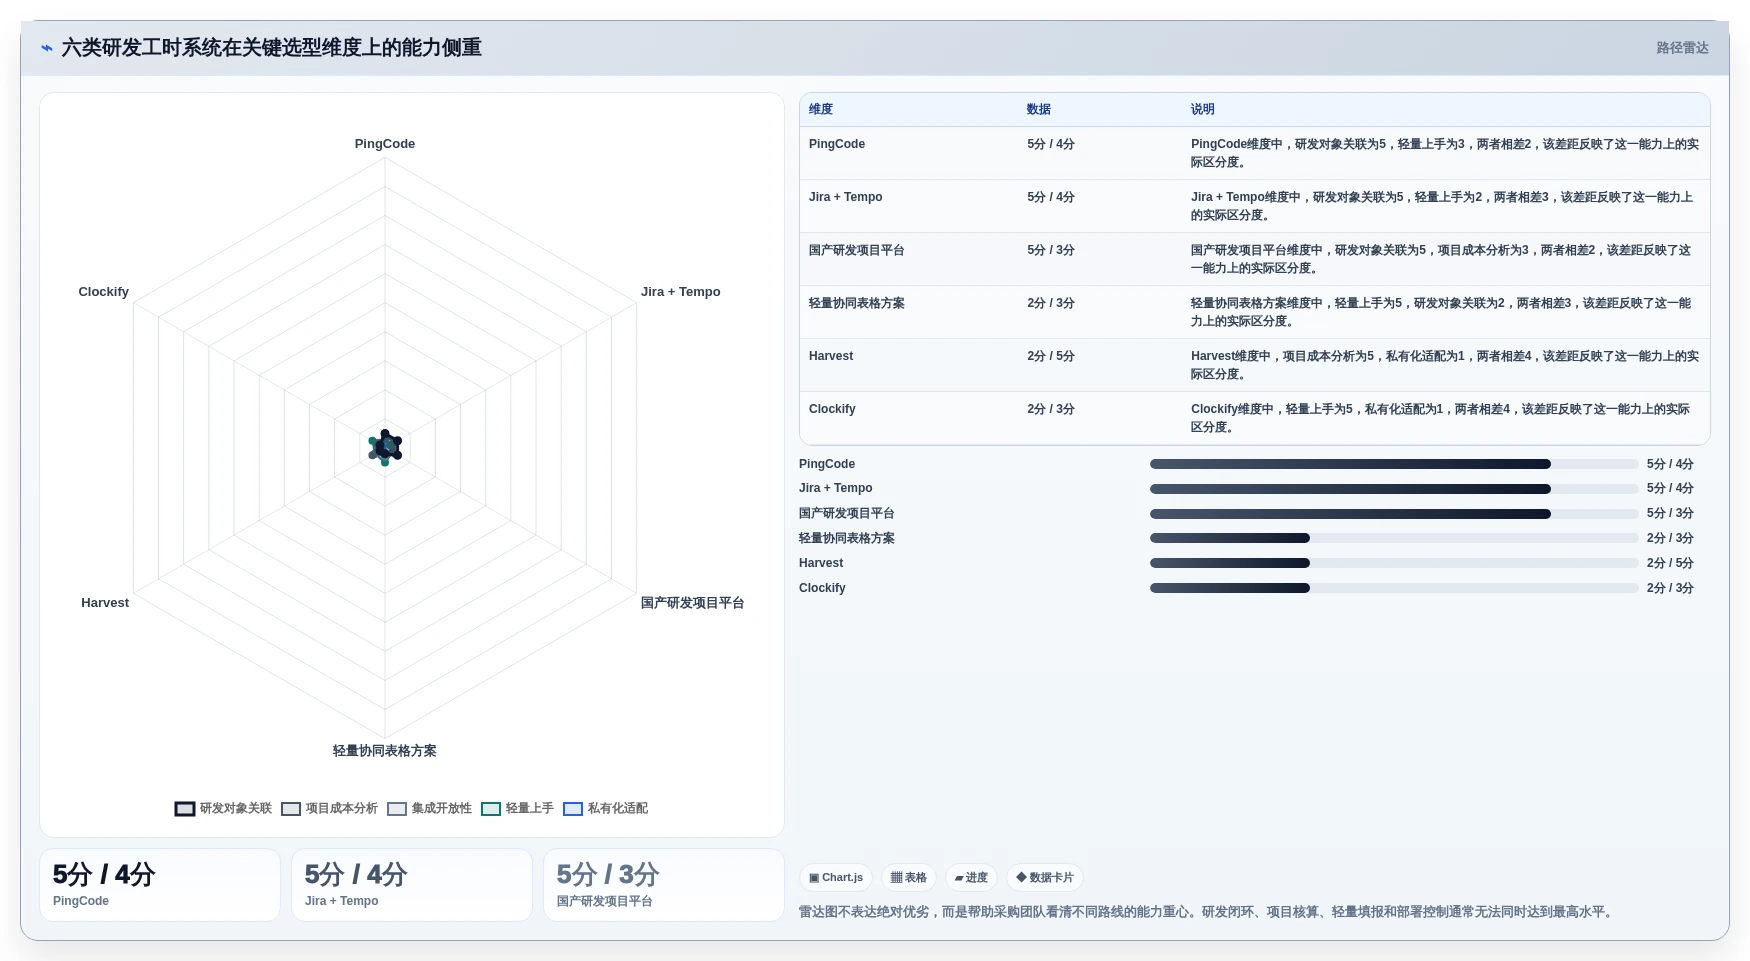Click the 数据卡片 tag chip
This screenshot has width=1750, height=961.
(1045, 878)
